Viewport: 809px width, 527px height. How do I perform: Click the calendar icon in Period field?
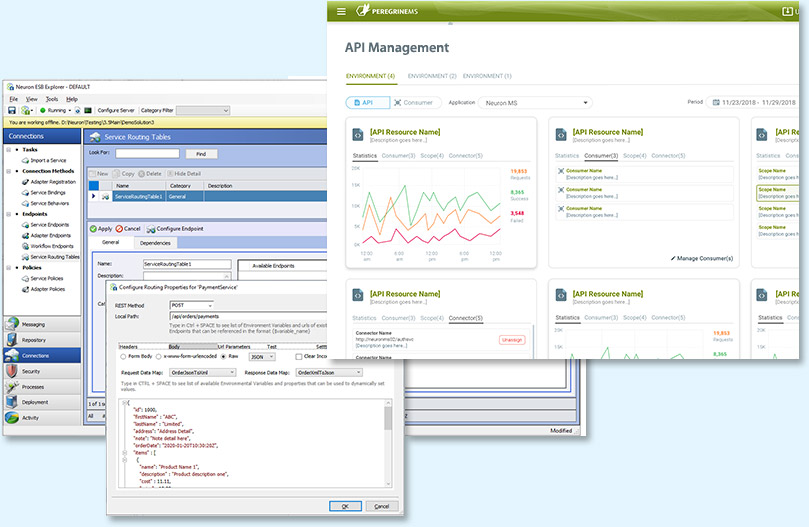(x=716, y=103)
